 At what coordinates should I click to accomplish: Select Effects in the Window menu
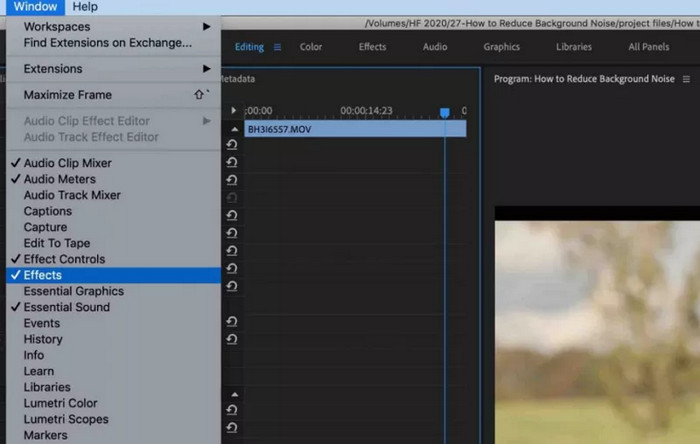pos(43,275)
